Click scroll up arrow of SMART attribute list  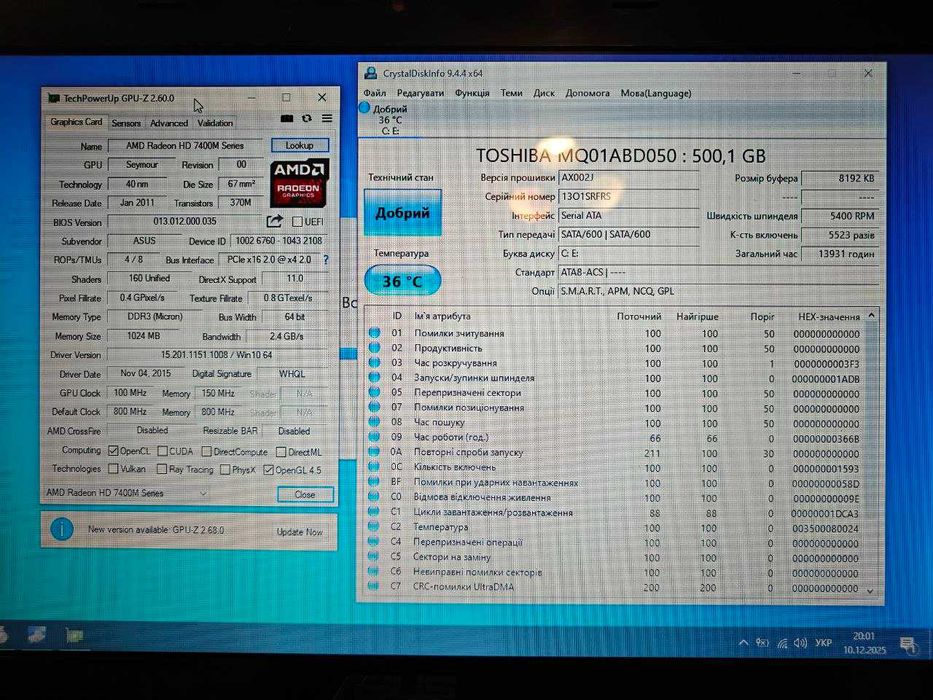(871, 315)
